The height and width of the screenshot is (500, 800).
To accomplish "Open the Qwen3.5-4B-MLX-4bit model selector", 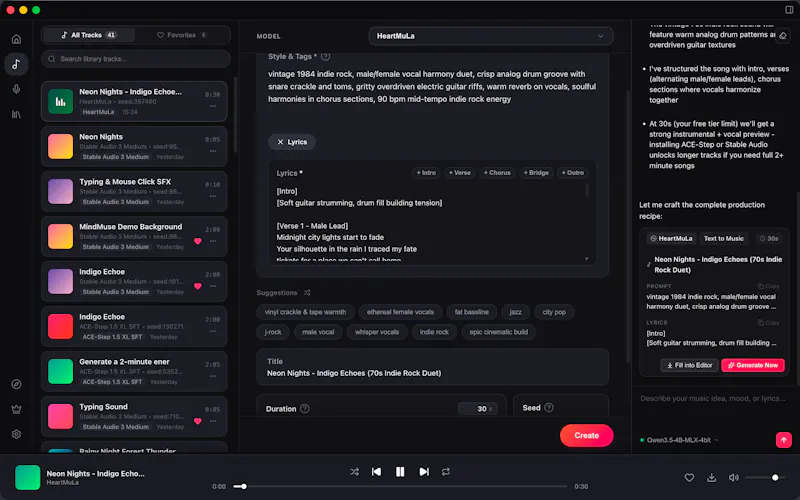I will click(x=679, y=440).
